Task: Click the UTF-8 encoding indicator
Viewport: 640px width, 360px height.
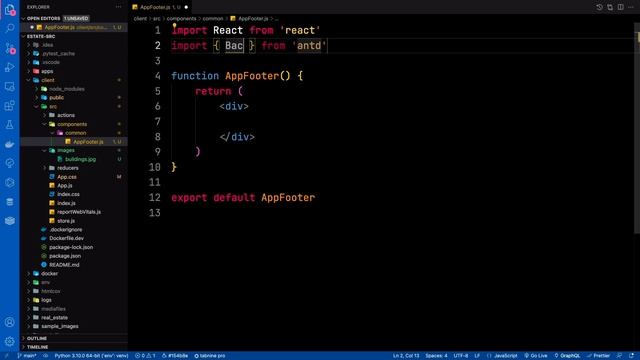Action: [x=461, y=356]
